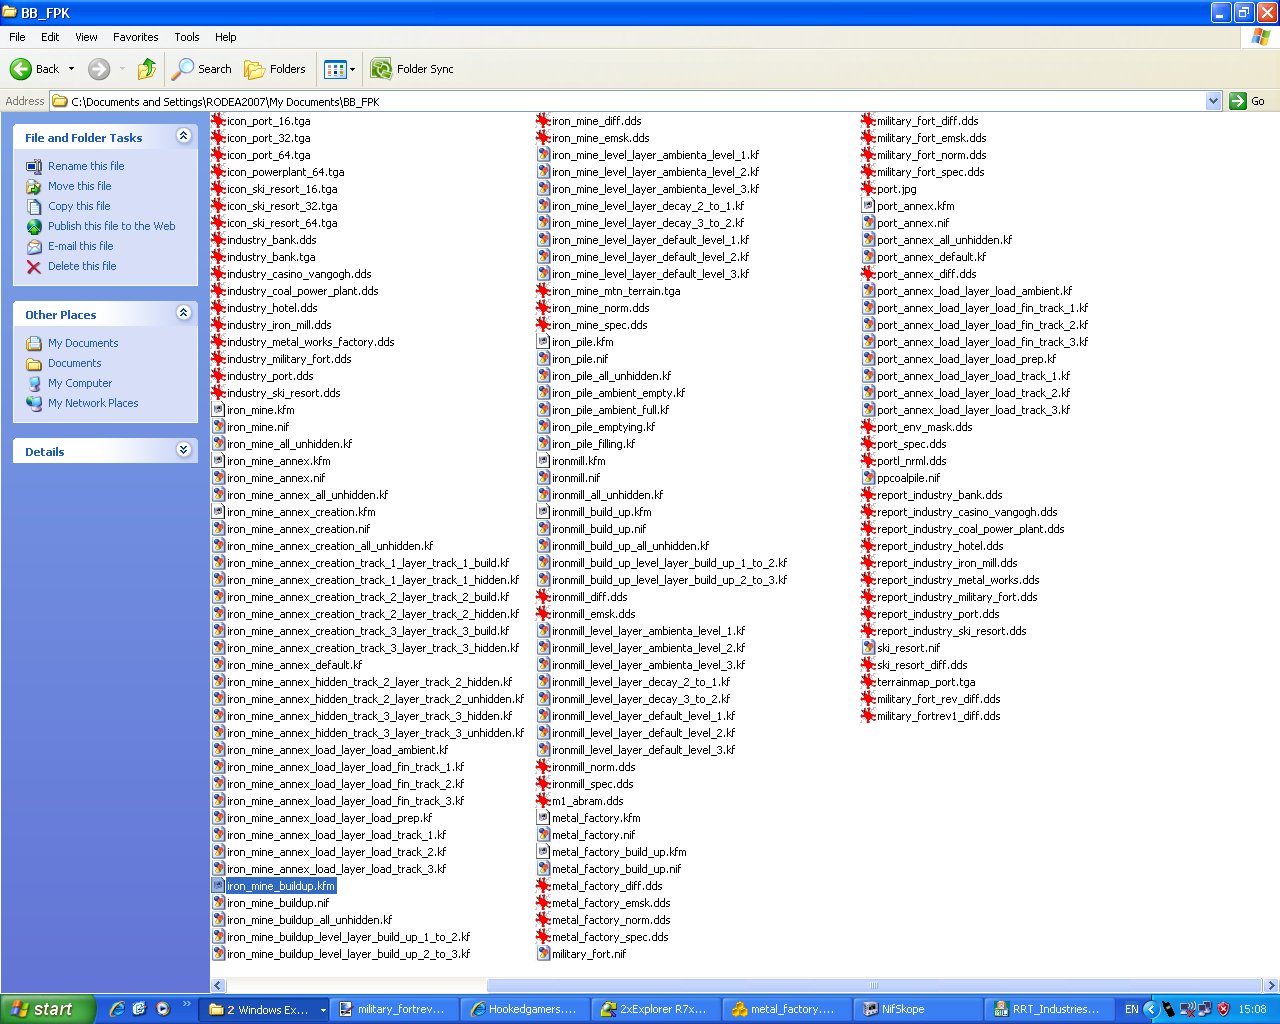Select icon_port_16.tga file icon
This screenshot has width=1280, height=1024.
(x=218, y=121)
